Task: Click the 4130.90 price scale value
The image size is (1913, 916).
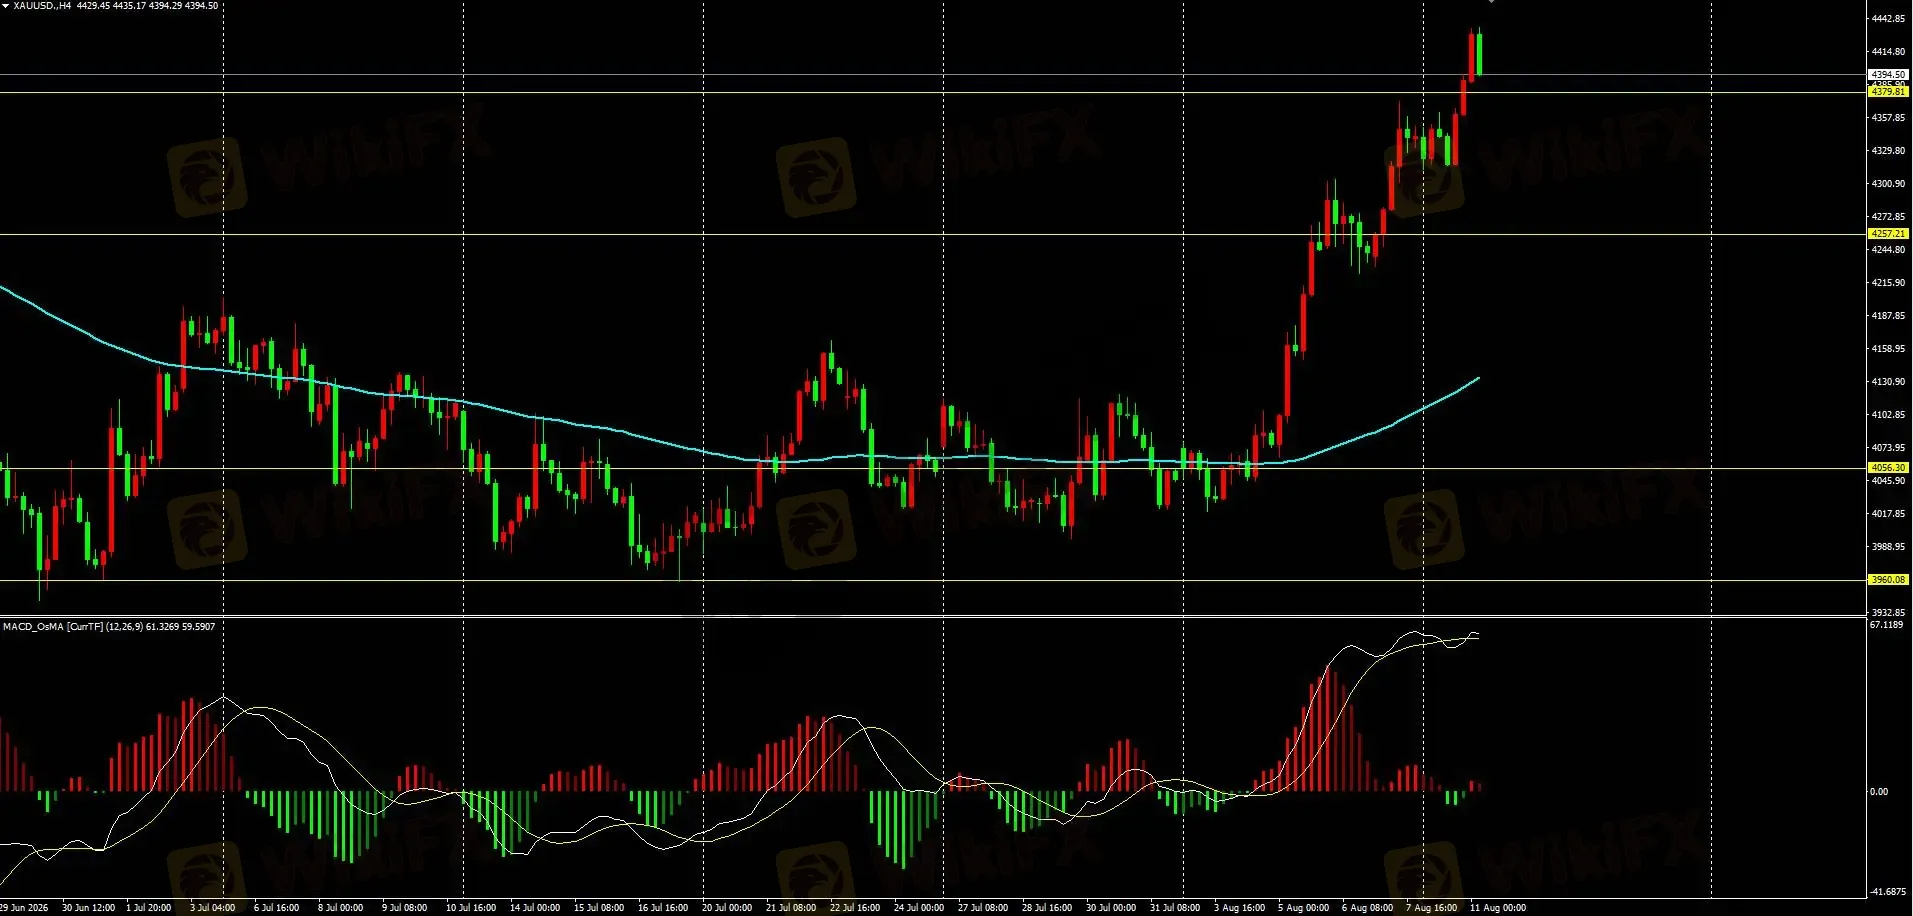Action: coord(1888,382)
